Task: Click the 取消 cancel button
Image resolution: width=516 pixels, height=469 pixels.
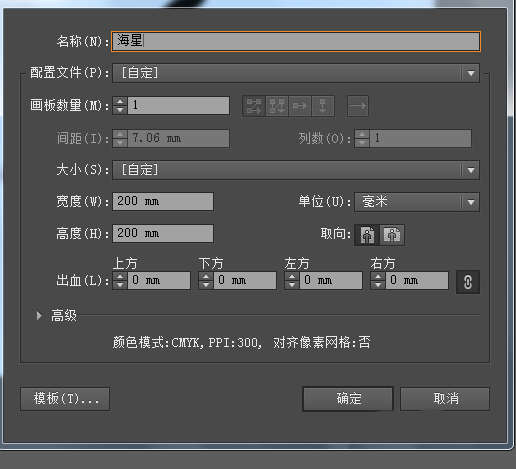Action: (445, 399)
